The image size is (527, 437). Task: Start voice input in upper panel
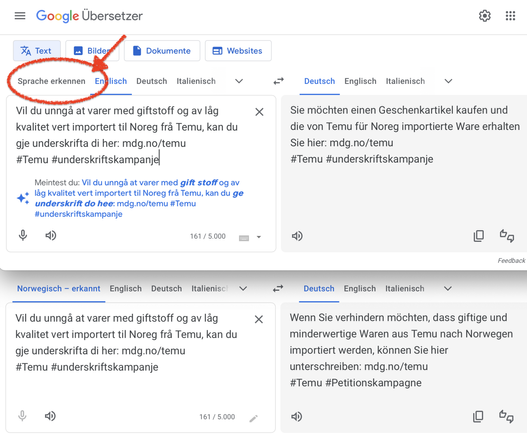click(x=23, y=235)
